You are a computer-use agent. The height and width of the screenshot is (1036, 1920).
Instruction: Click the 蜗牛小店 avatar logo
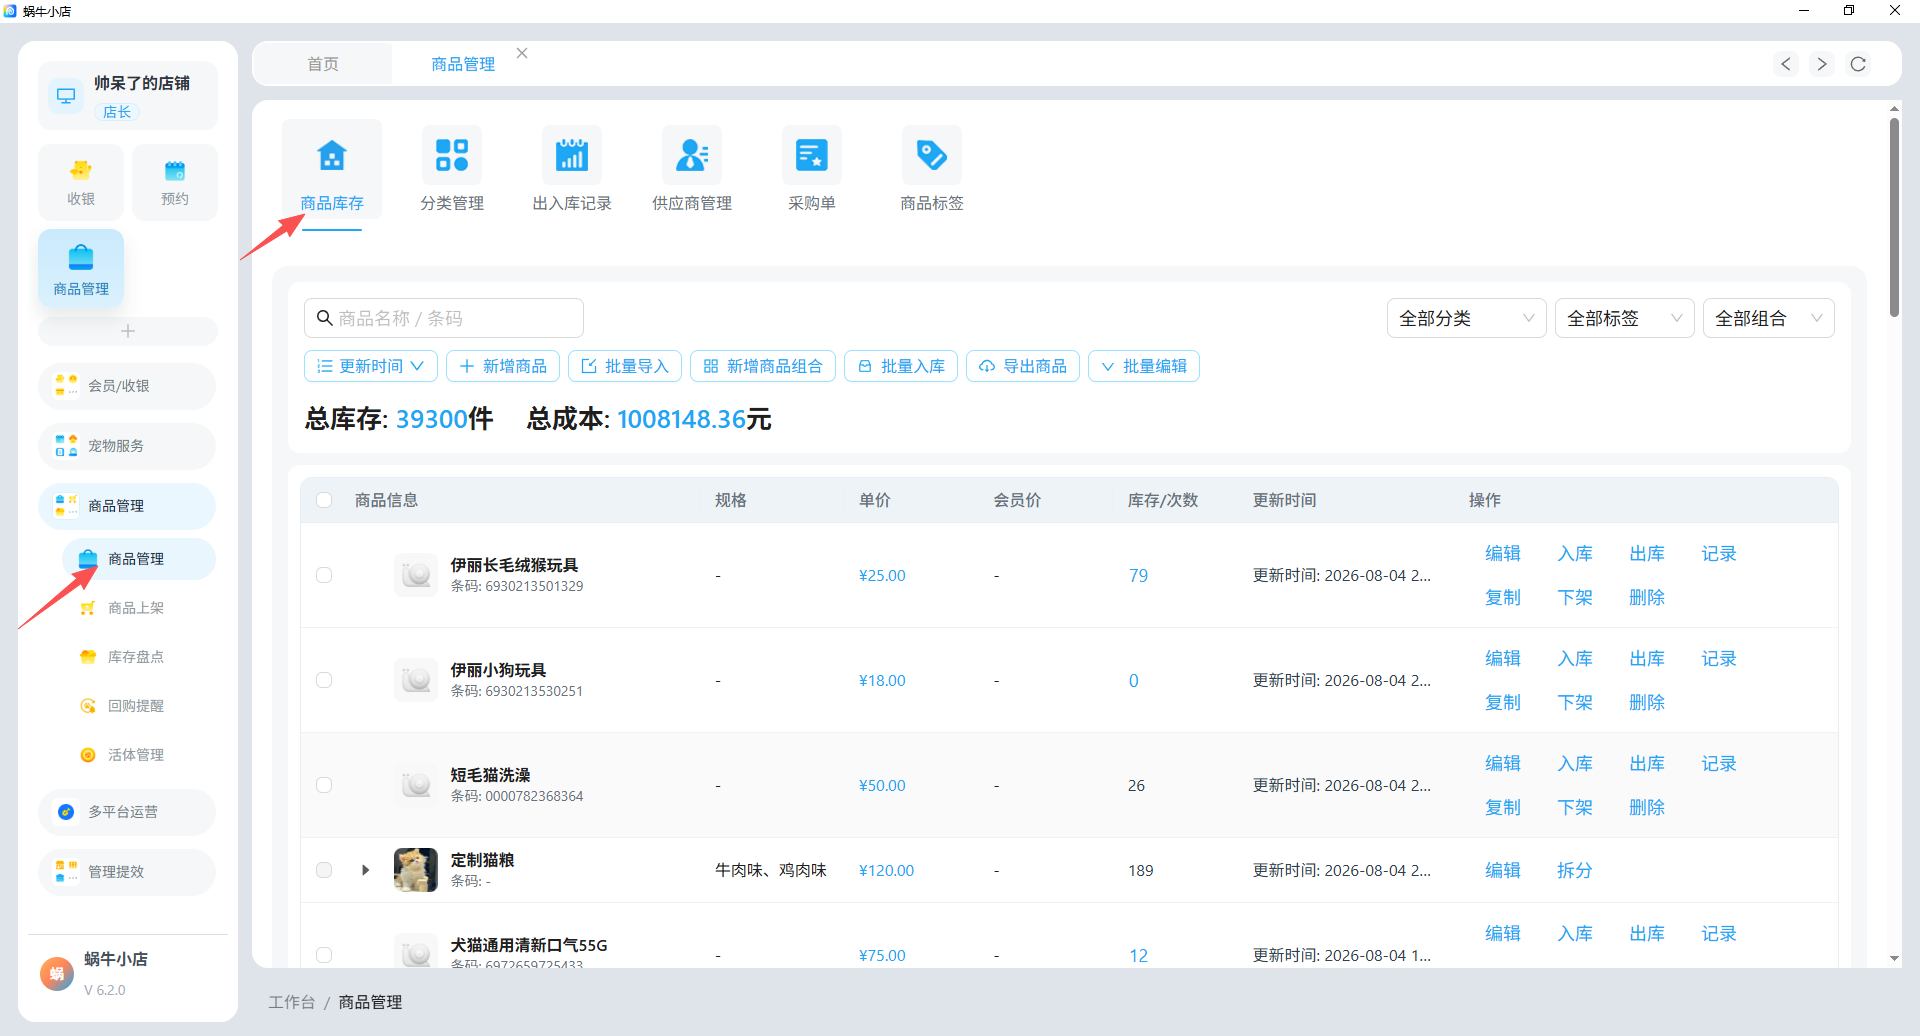[x=57, y=973]
